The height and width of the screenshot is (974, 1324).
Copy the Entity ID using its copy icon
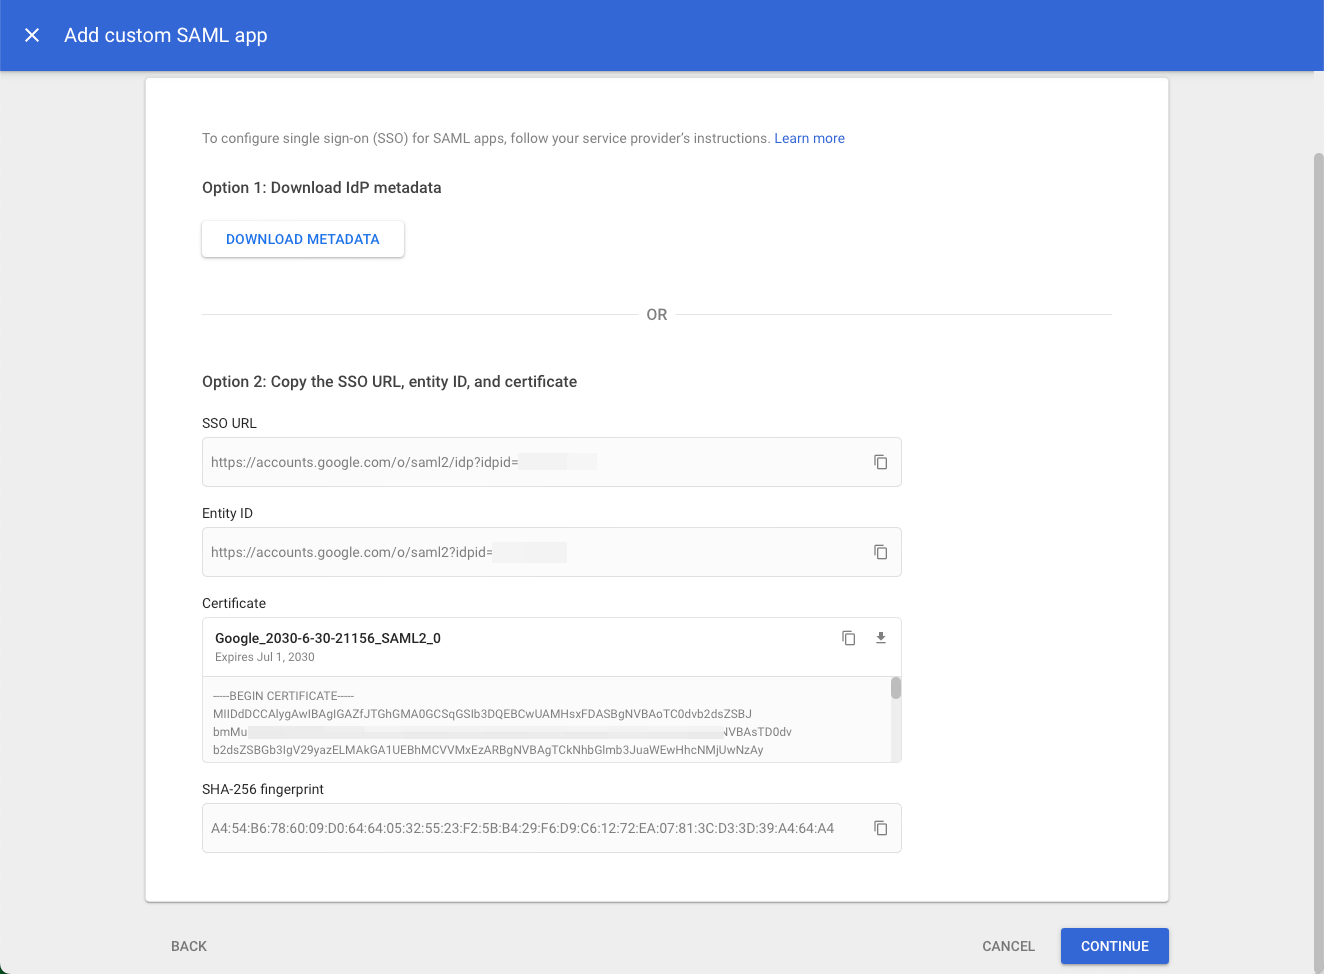[880, 552]
